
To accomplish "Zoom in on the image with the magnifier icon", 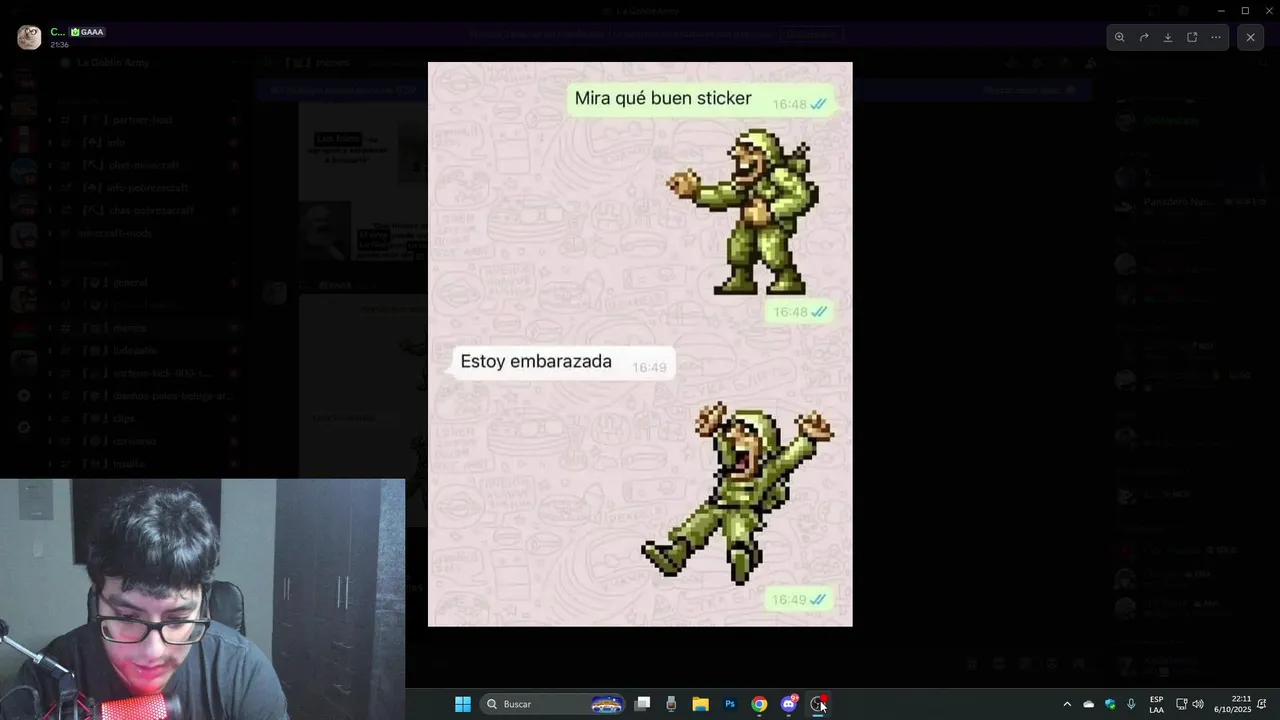I will point(1120,37).
